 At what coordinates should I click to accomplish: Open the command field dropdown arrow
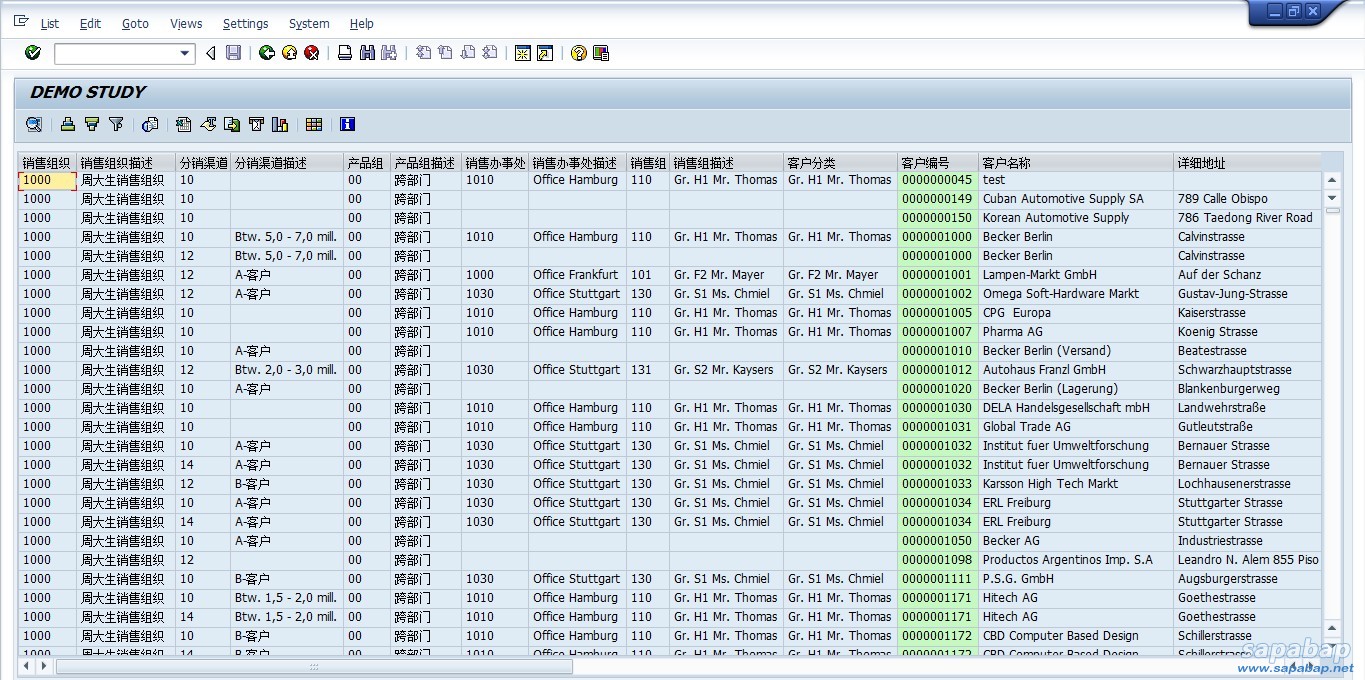[x=185, y=54]
